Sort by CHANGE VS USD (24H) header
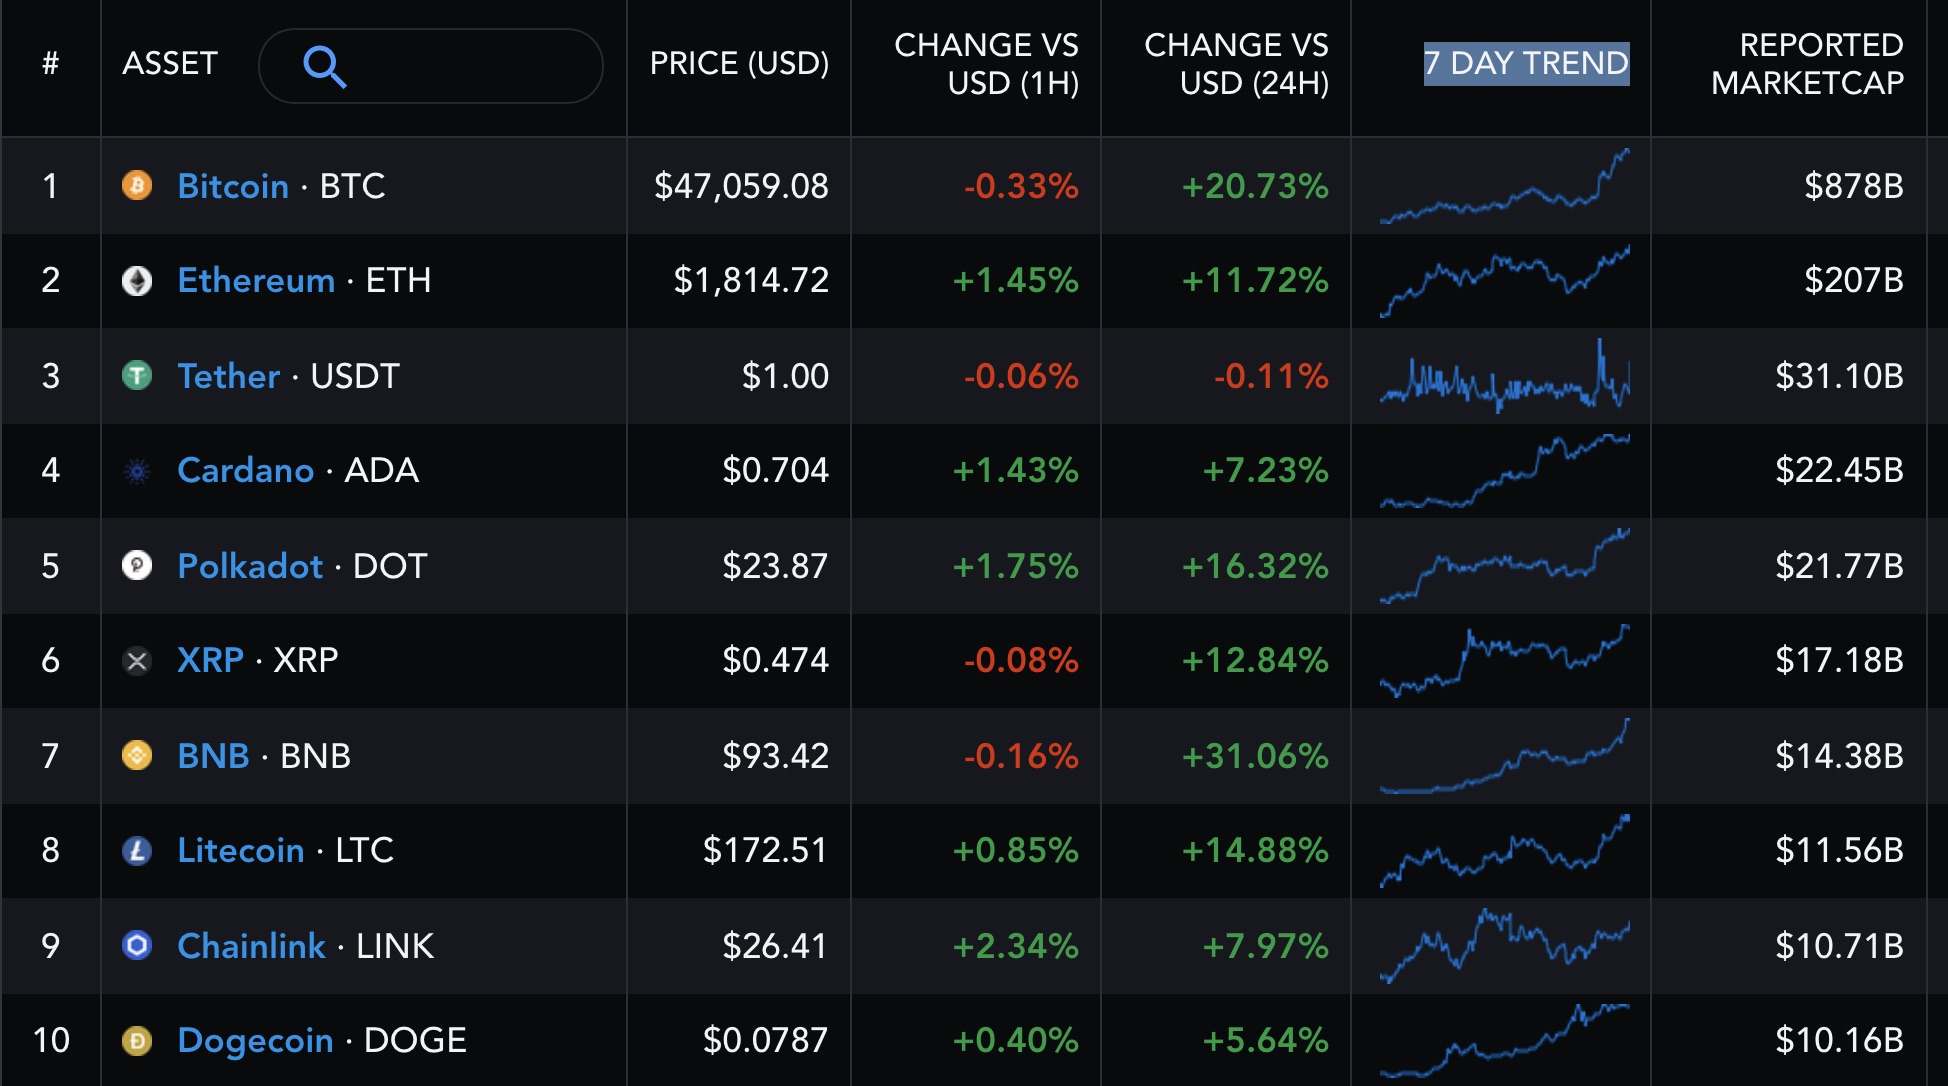 click(x=1236, y=64)
